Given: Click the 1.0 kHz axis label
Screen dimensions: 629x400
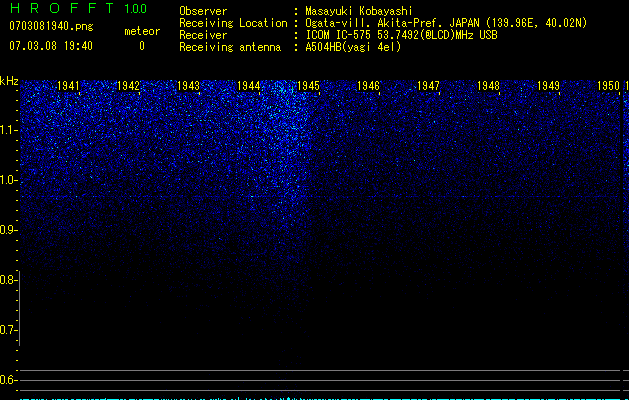Looking at the screenshot, I should pos(8,180).
